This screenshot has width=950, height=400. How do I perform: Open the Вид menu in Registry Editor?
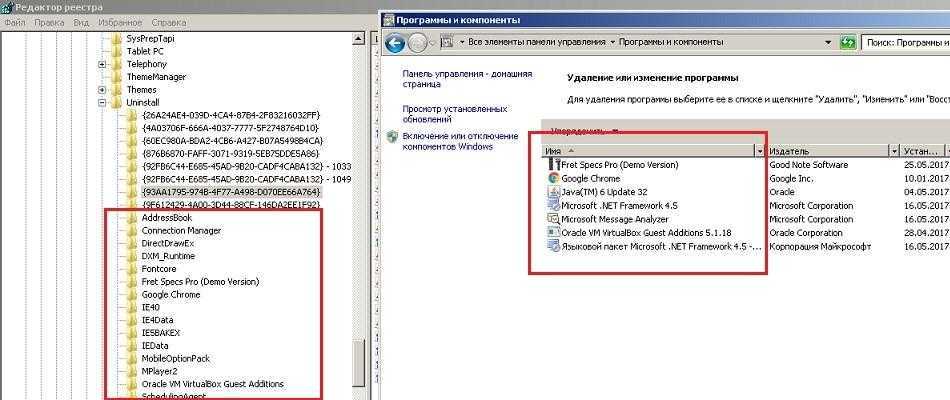(x=81, y=22)
